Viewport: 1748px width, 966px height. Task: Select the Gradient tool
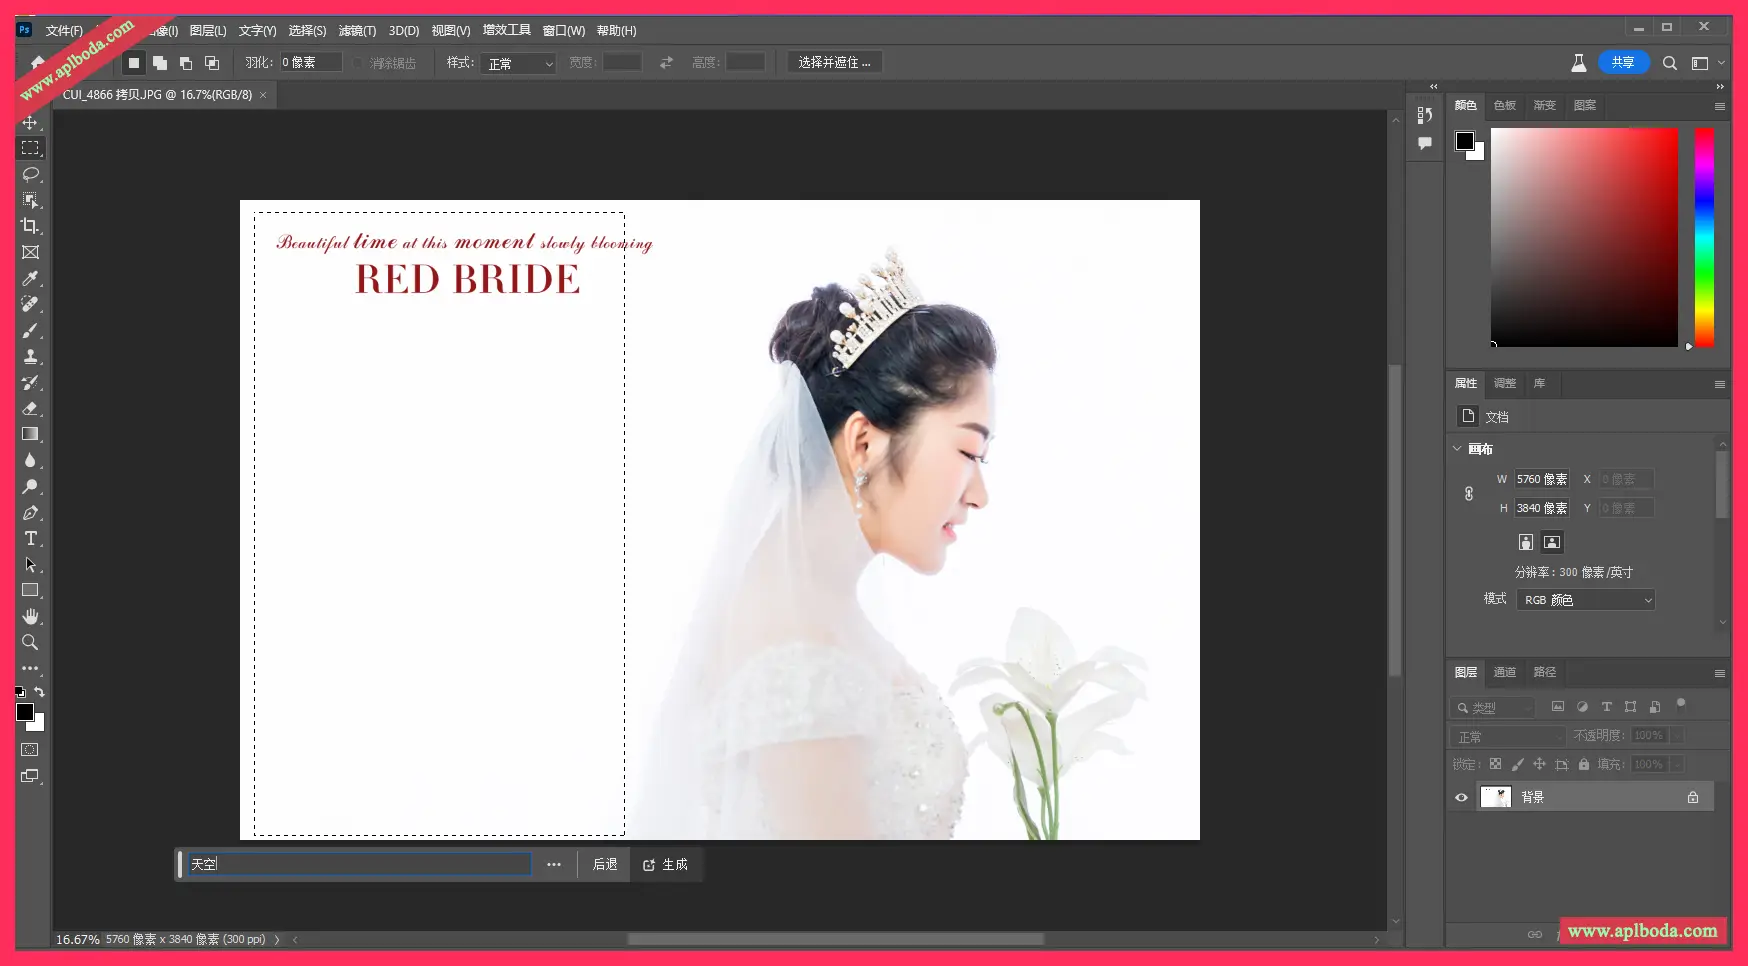tap(31, 434)
